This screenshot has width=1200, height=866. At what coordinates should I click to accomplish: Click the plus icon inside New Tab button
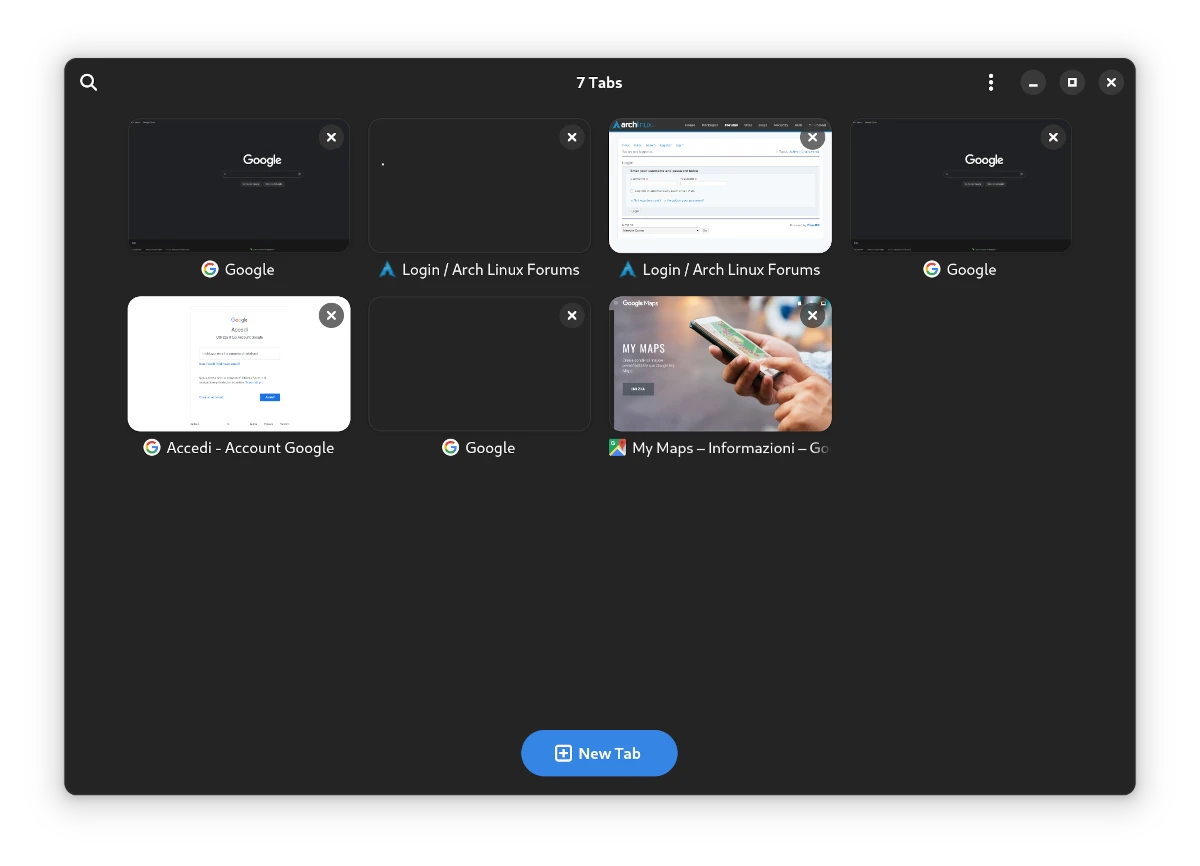pyautogui.click(x=562, y=753)
